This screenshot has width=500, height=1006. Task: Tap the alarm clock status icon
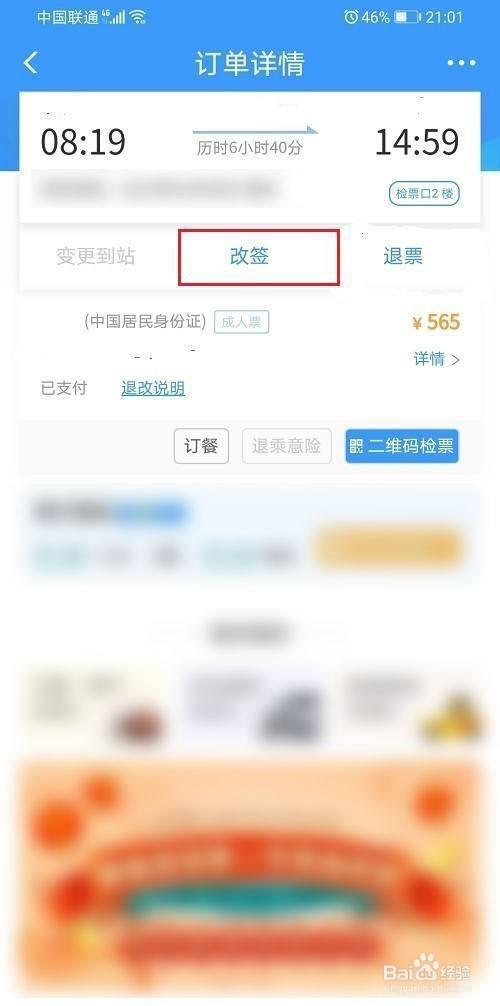pos(350,17)
